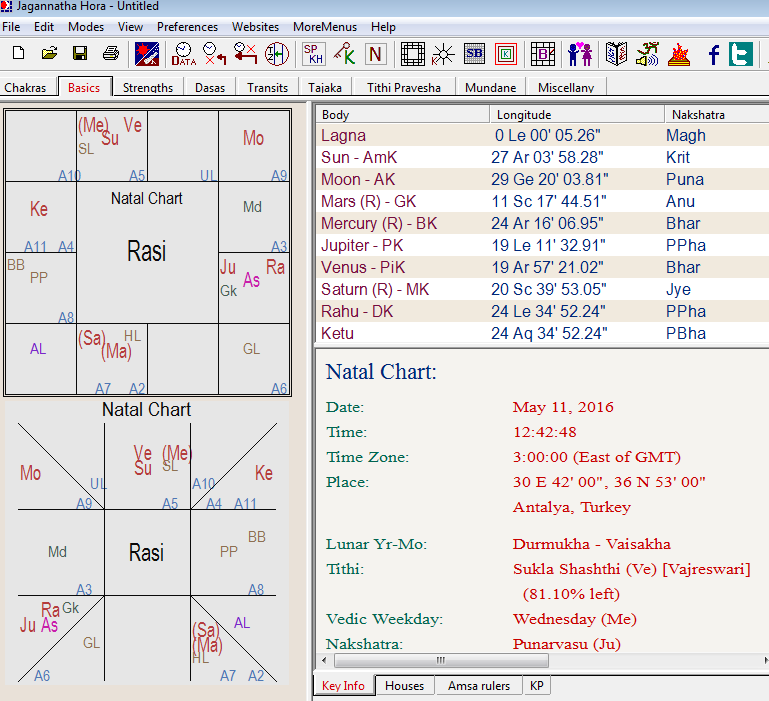Open the Websites menu
The height and width of the screenshot is (701, 769).
tap(256, 27)
